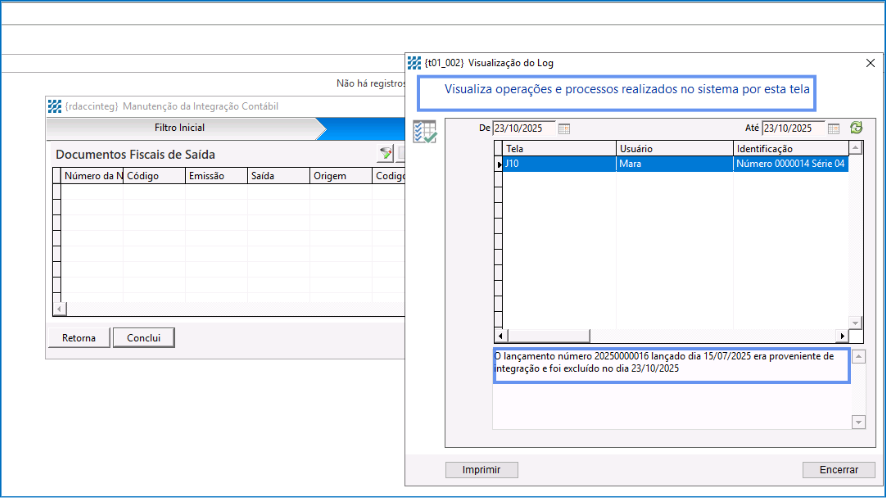This screenshot has height=498, width=886.
Task: Open the calendar picker for the Até date
Action: (833, 128)
